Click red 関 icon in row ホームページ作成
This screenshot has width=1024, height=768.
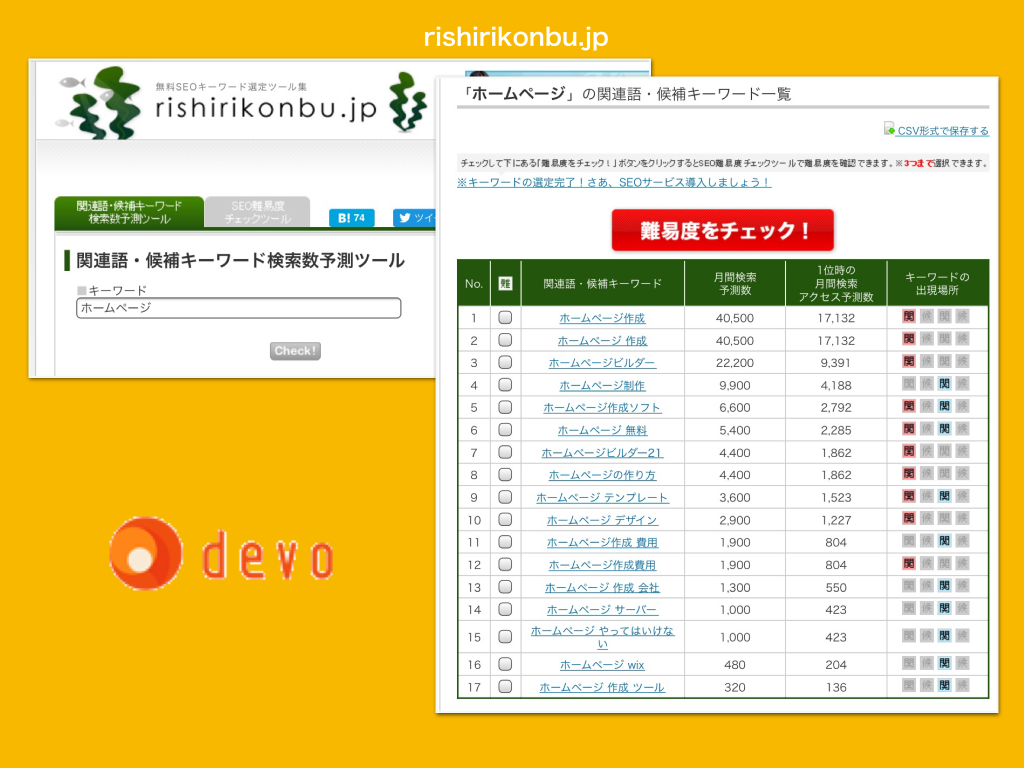(908, 317)
